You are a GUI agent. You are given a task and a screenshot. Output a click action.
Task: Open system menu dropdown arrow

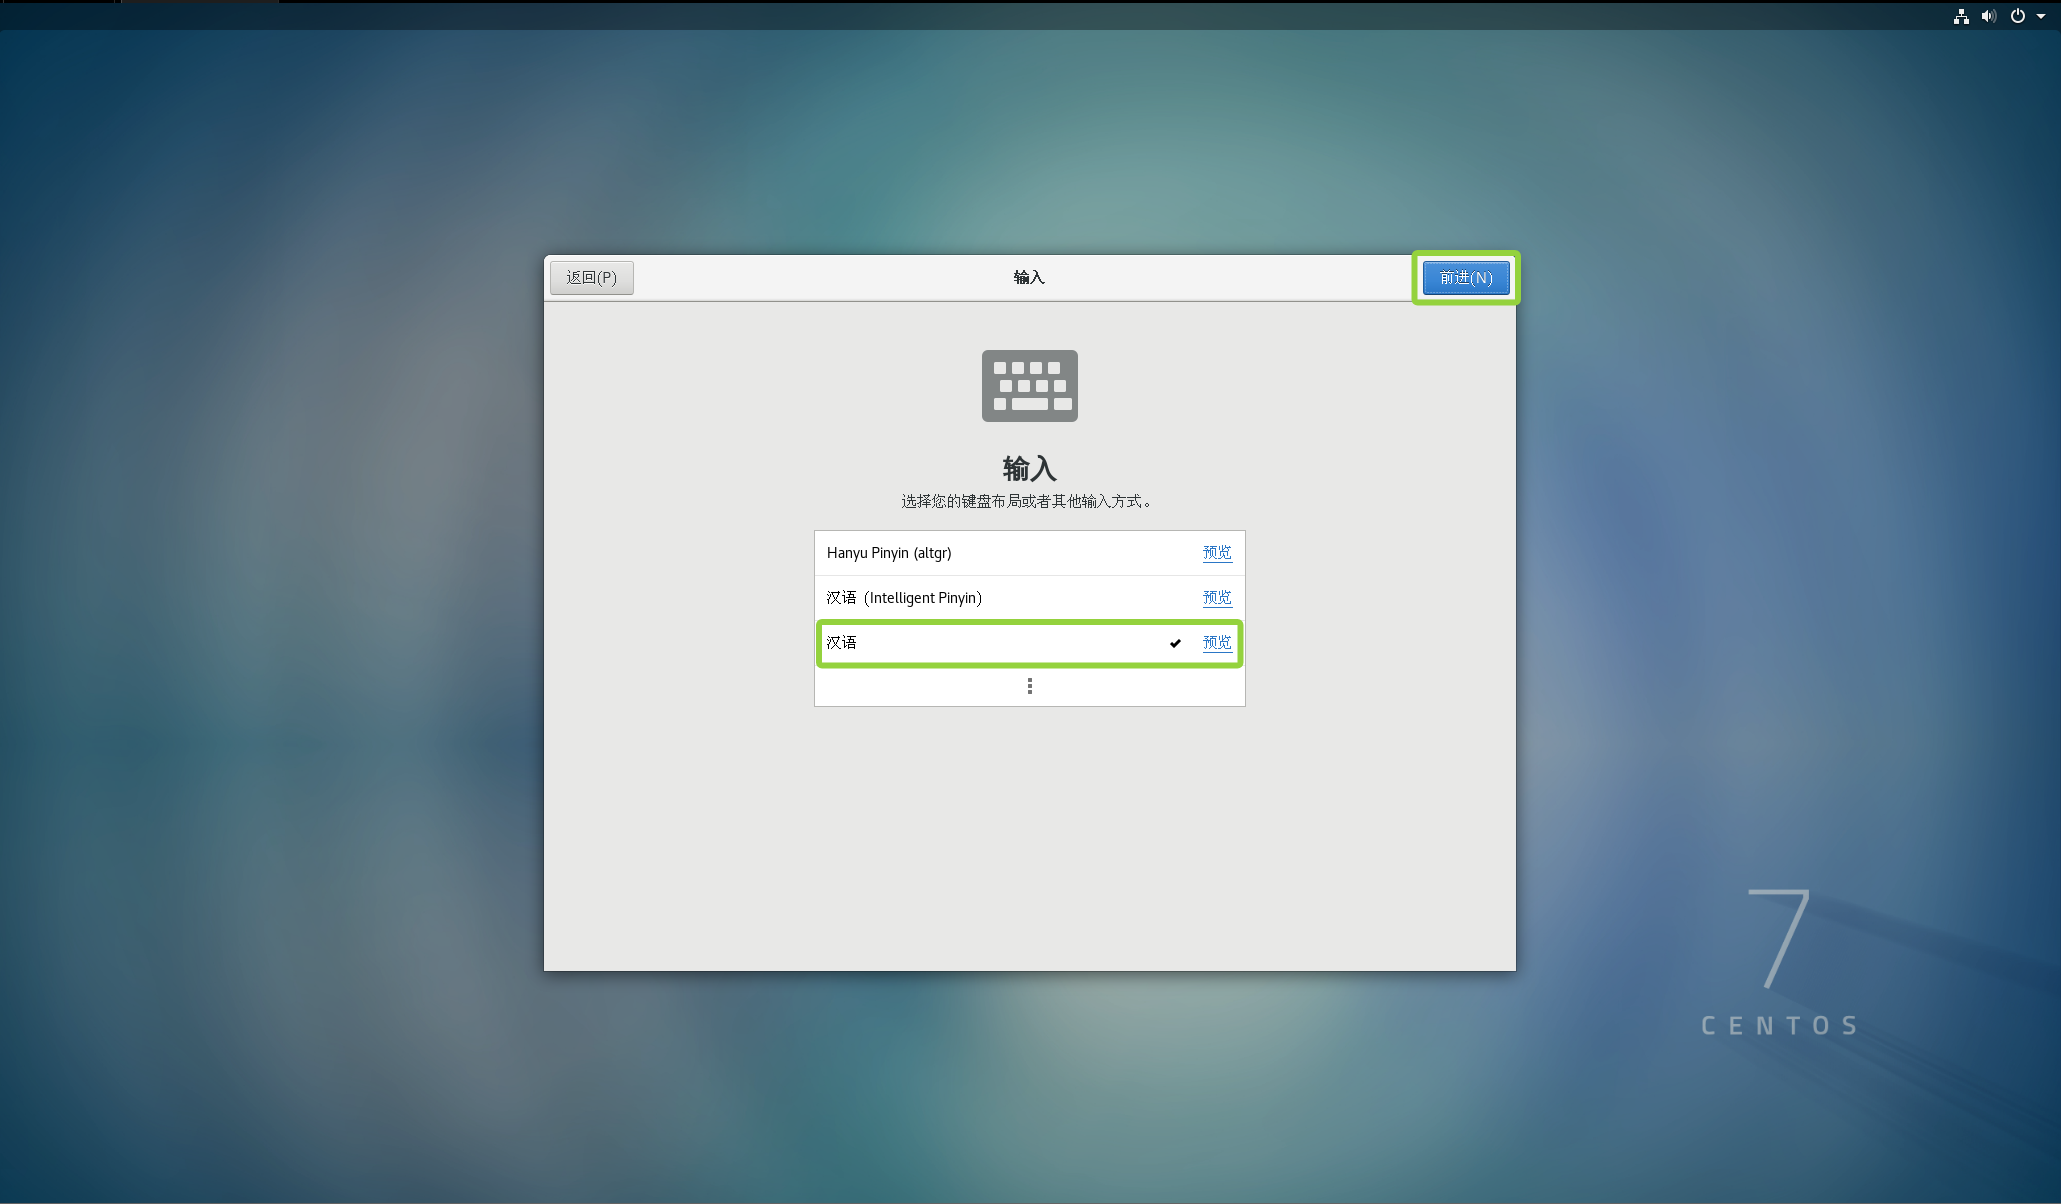(2041, 16)
